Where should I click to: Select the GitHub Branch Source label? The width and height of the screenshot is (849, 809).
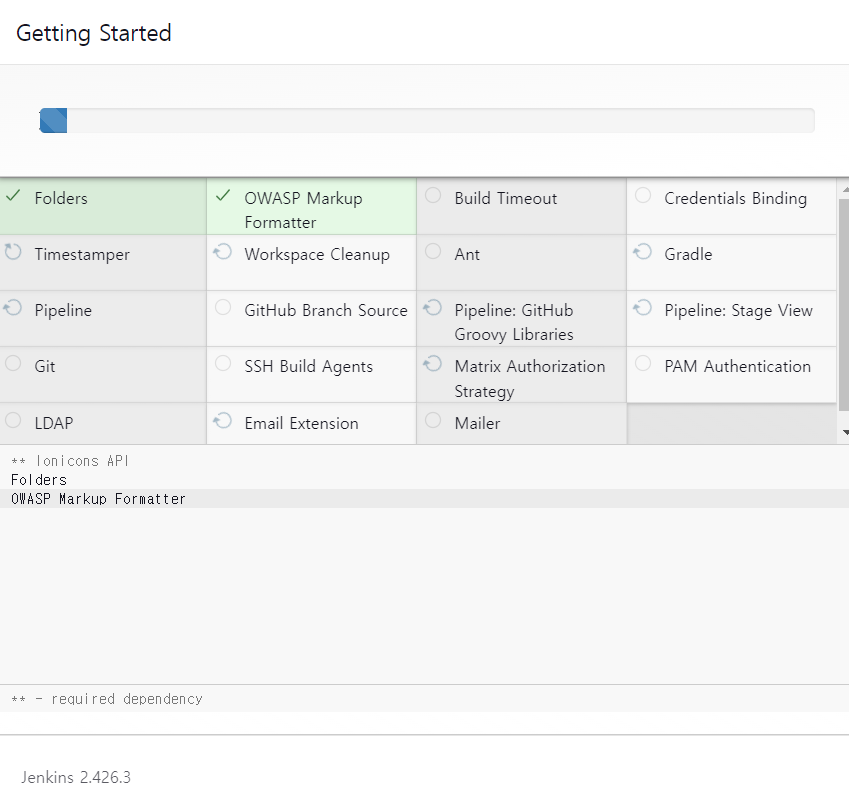pos(326,310)
